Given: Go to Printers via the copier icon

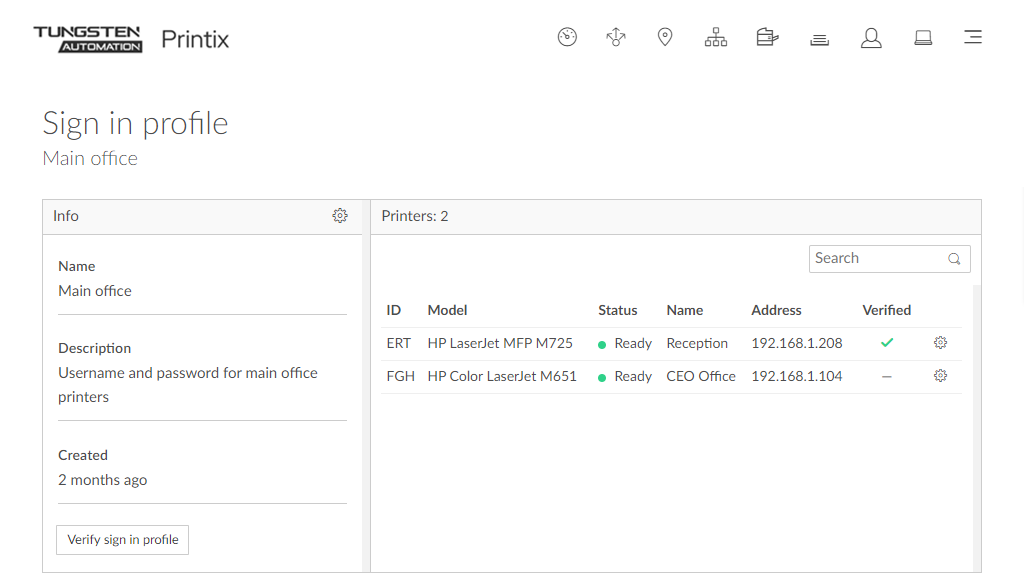Looking at the screenshot, I should 767,38.
